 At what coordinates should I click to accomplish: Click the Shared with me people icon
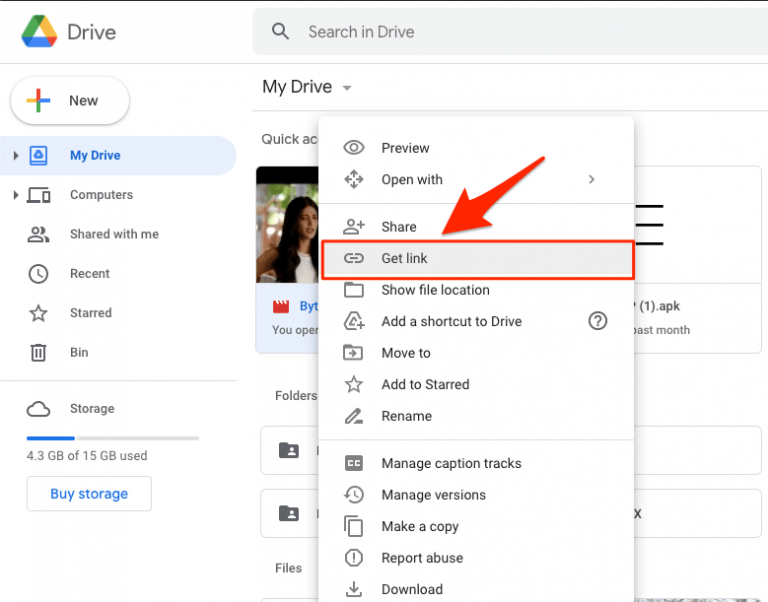point(38,234)
